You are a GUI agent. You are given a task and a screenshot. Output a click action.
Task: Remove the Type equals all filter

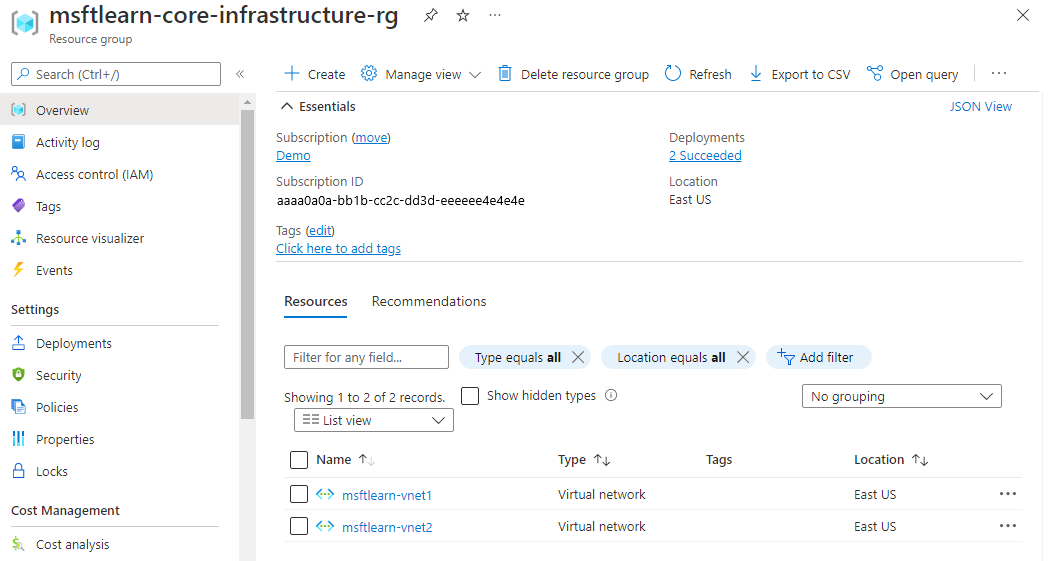coord(578,357)
